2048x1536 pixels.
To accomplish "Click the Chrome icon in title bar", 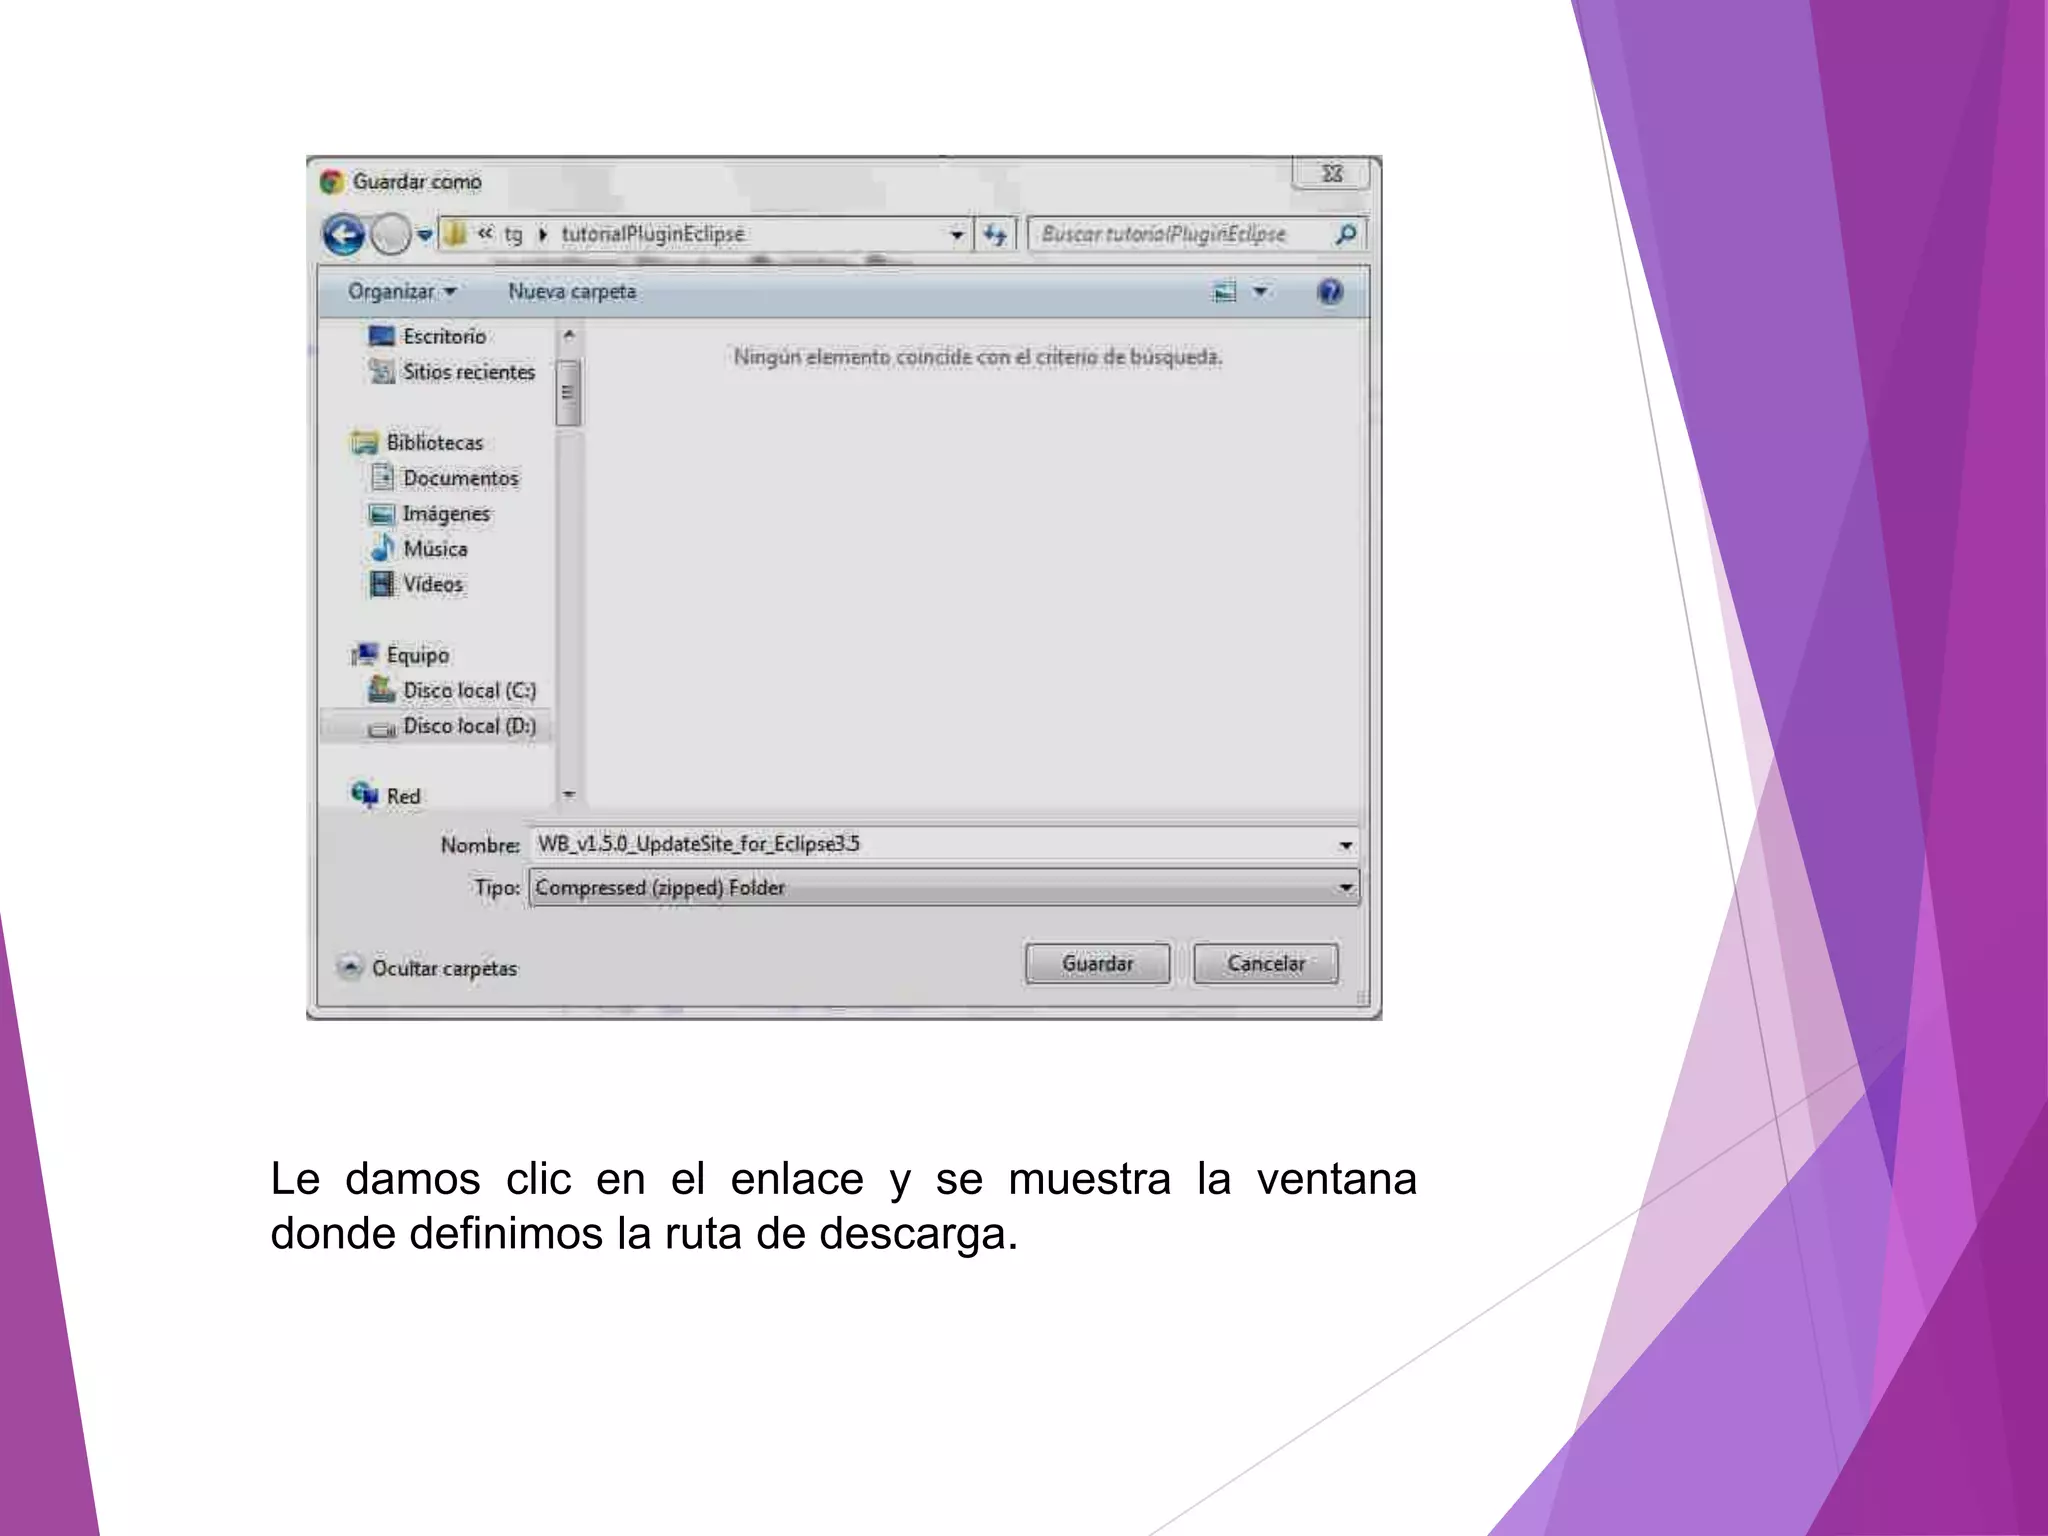I will (x=332, y=182).
